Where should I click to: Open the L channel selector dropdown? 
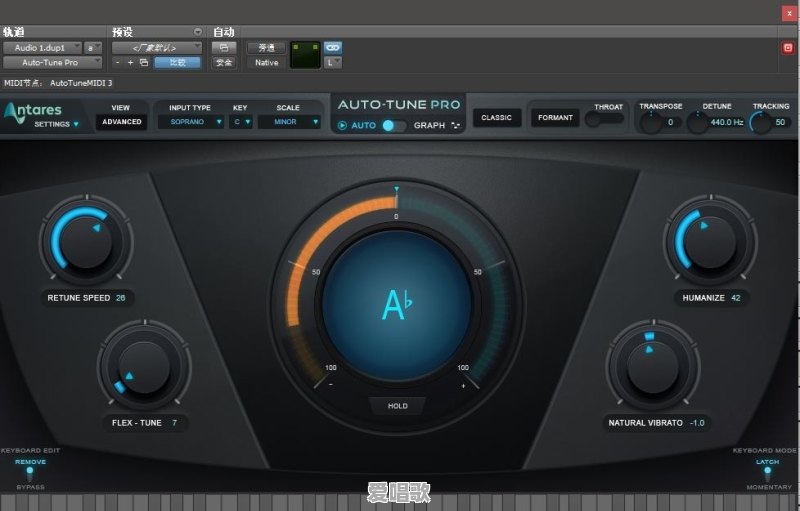click(333, 62)
